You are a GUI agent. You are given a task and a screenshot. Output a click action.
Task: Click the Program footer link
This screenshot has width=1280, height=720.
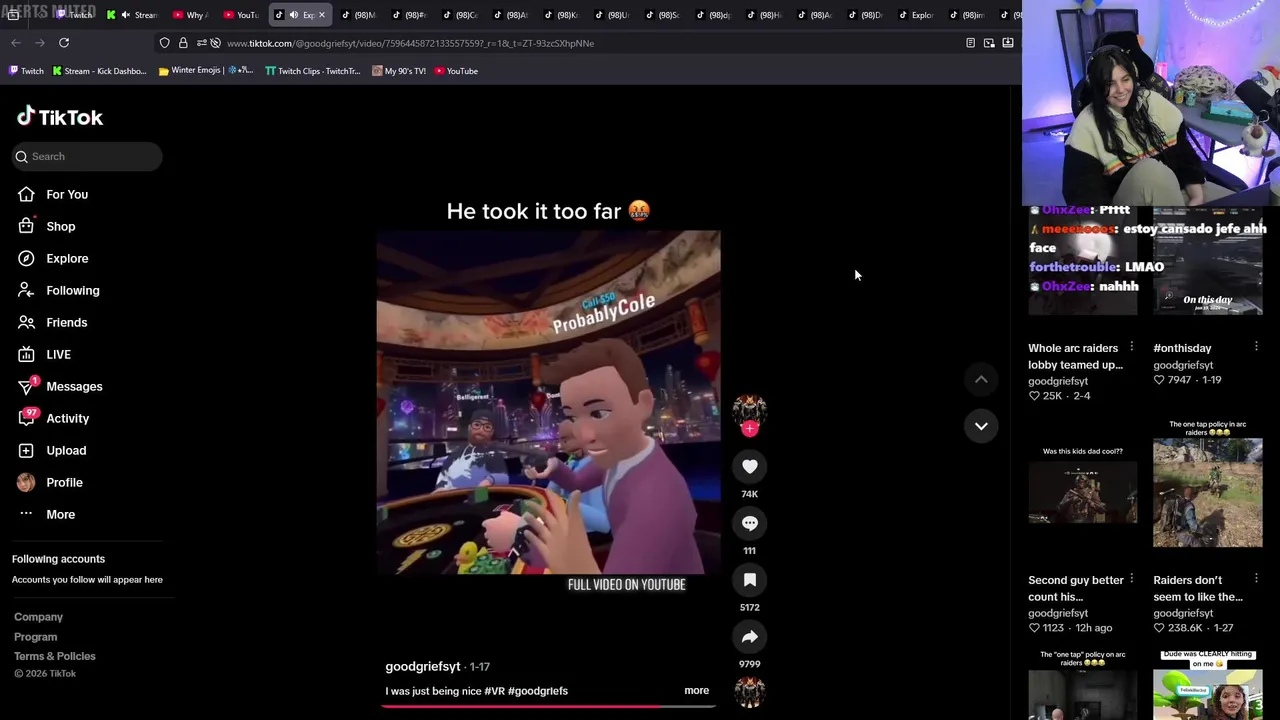click(x=35, y=637)
